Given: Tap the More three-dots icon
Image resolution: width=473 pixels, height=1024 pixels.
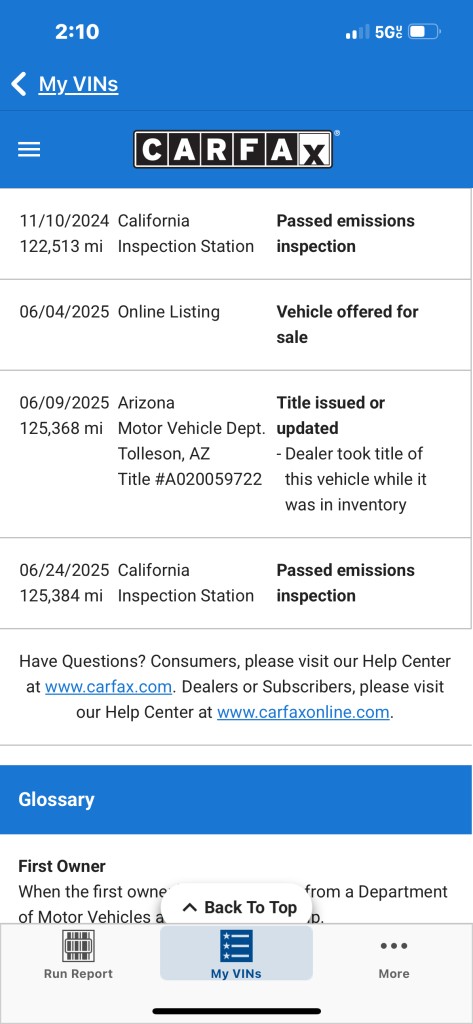Looking at the screenshot, I should coord(394,946).
